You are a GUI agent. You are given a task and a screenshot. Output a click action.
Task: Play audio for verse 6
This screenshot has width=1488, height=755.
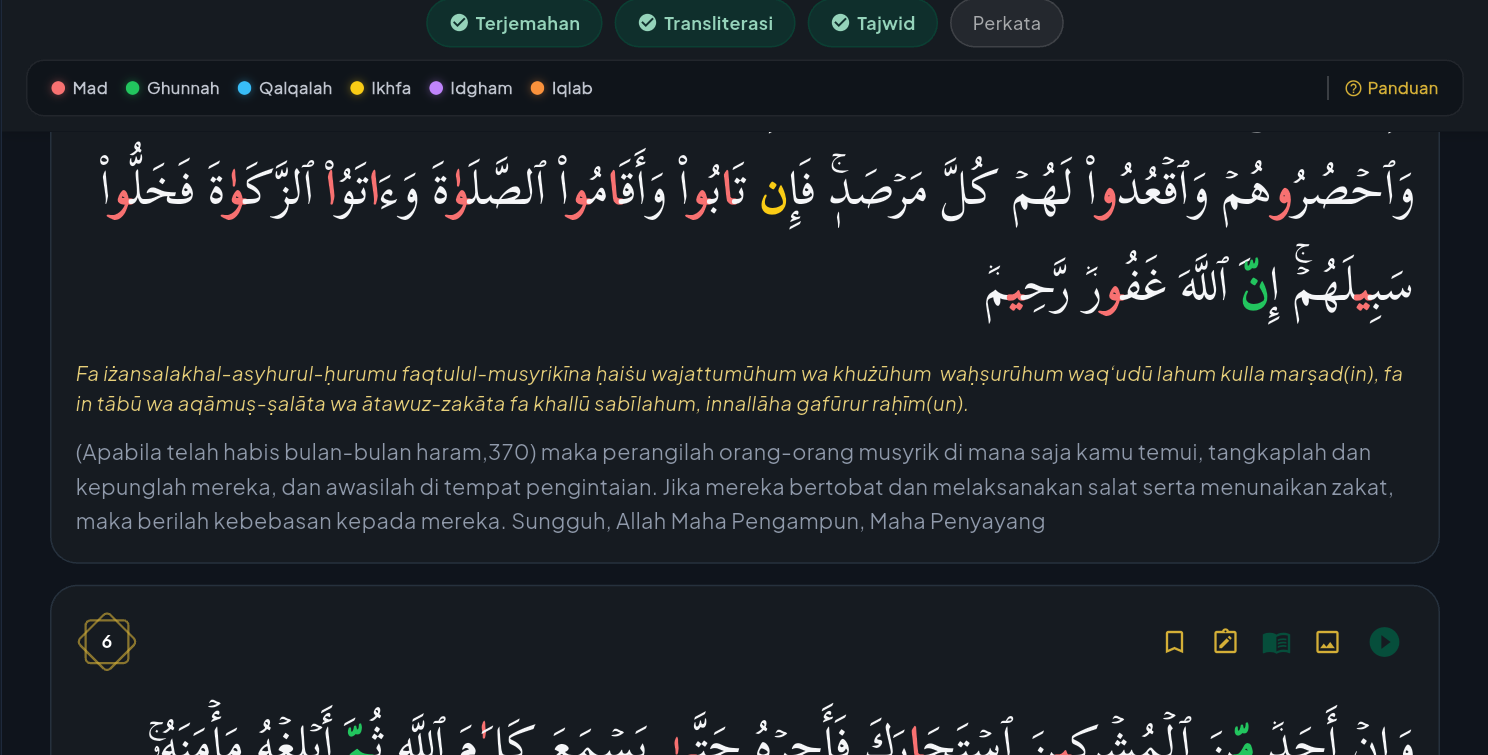click(1384, 642)
